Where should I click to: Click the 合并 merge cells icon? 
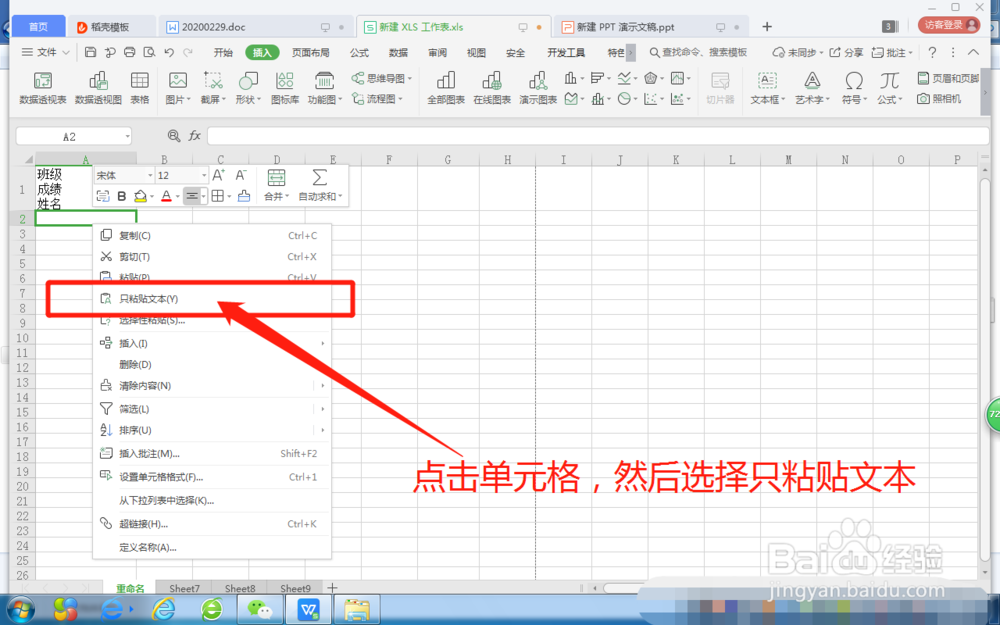[276, 177]
